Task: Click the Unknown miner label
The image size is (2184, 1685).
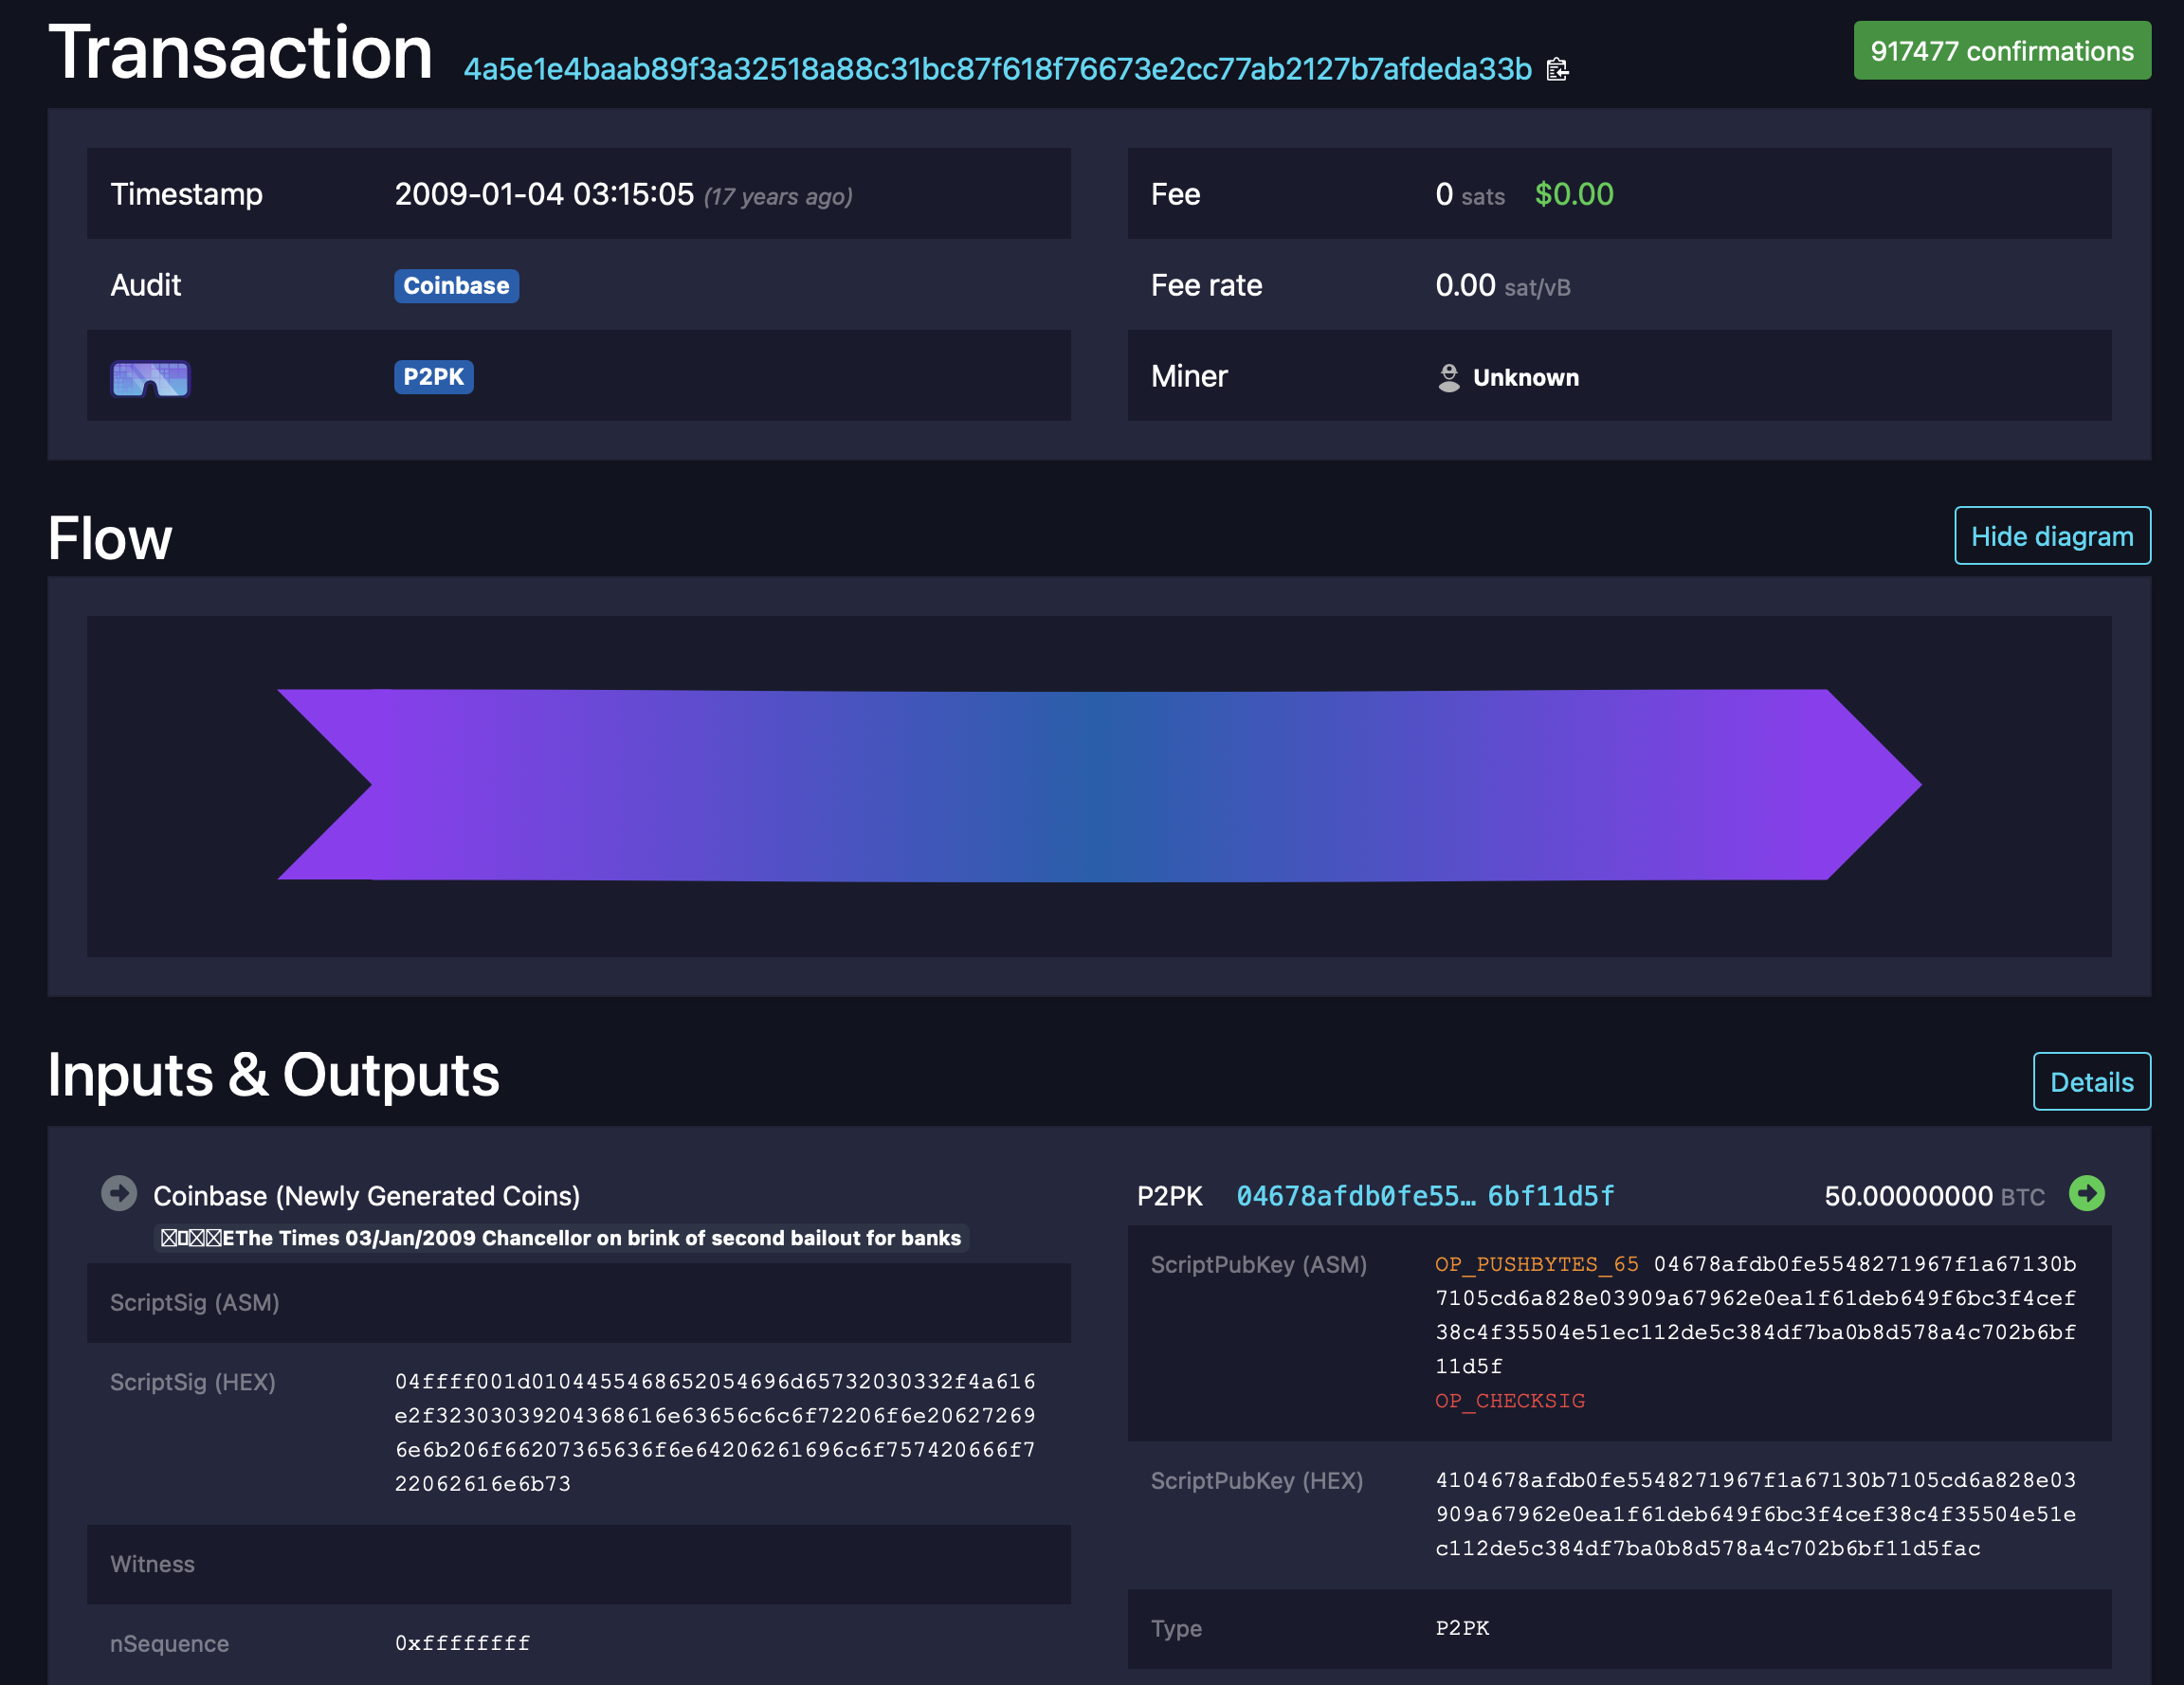Action: coord(1525,378)
